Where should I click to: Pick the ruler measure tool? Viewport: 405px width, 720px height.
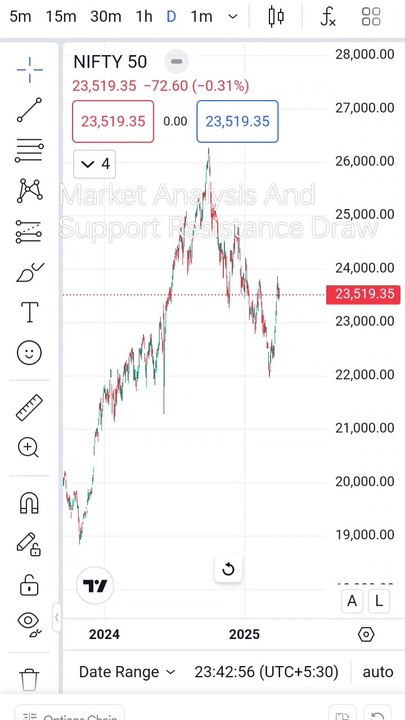click(x=29, y=408)
